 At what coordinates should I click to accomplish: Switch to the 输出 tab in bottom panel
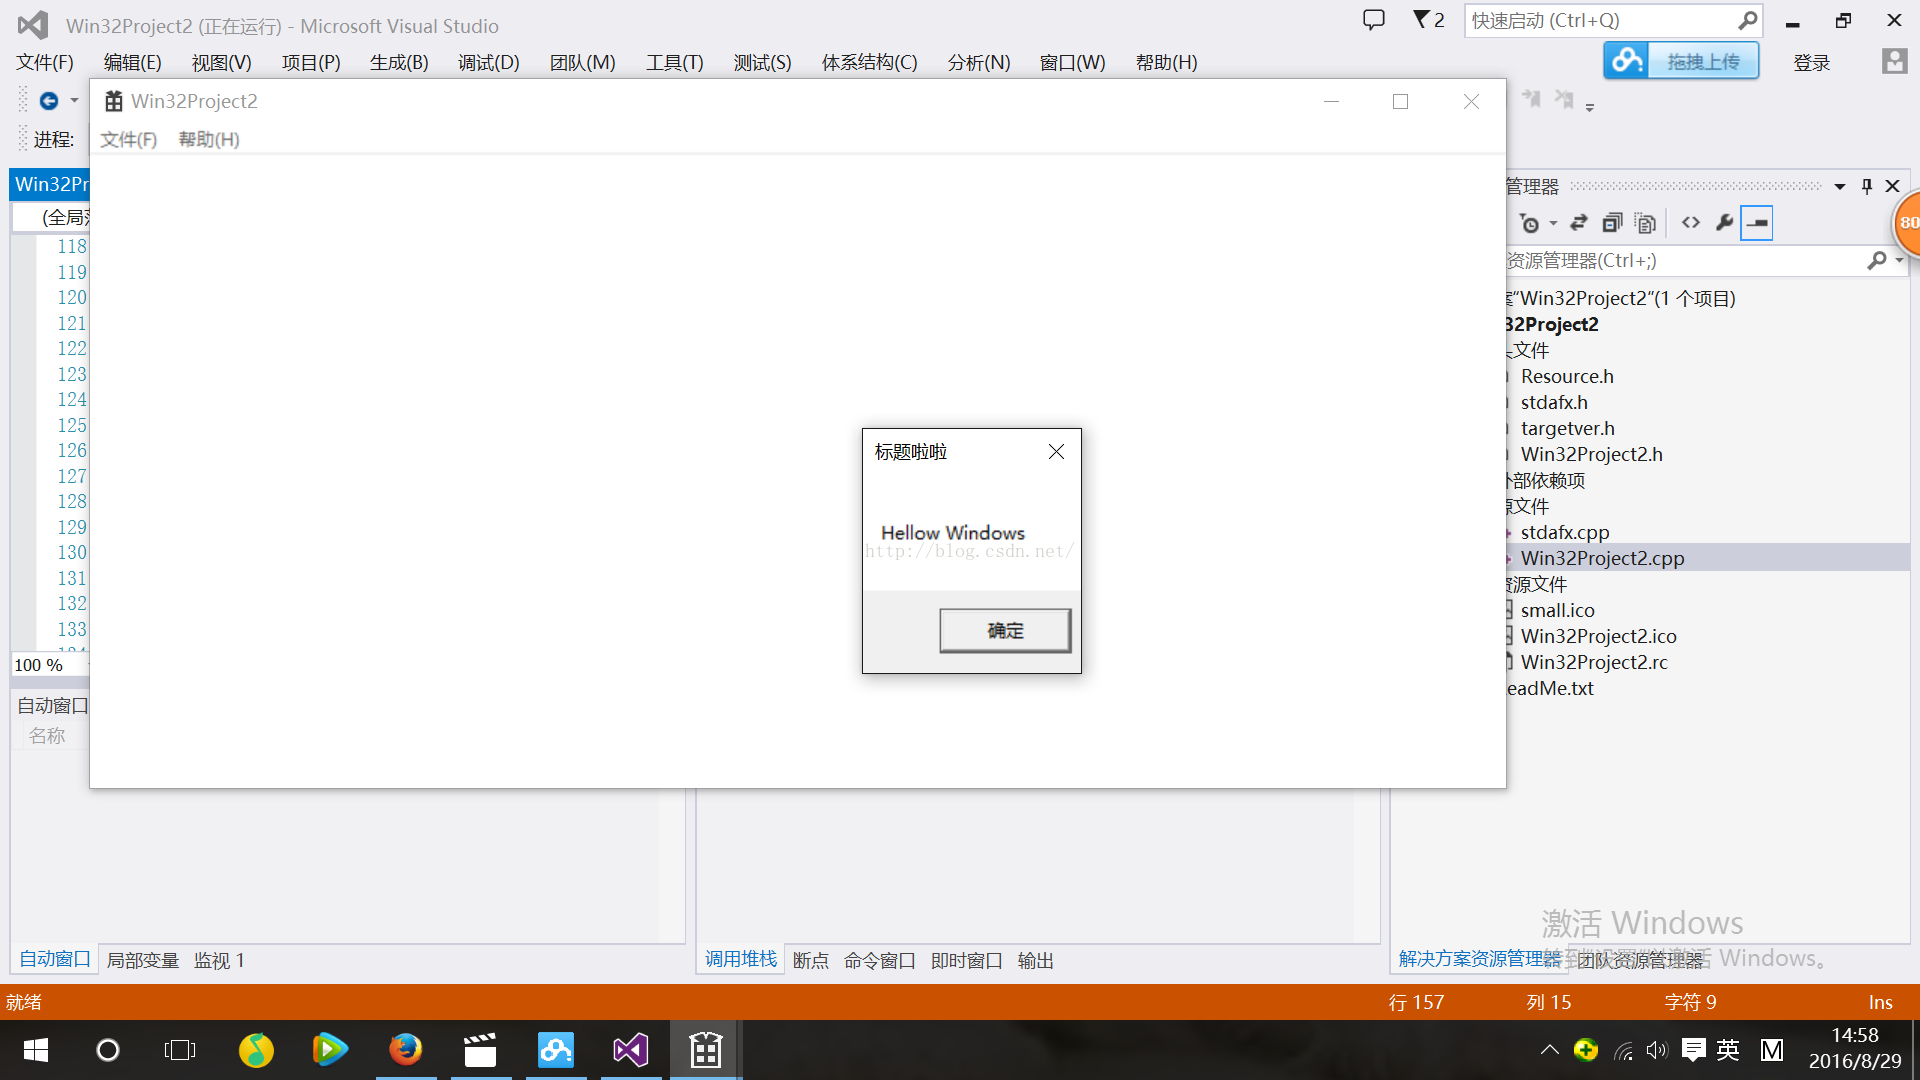click(x=1034, y=960)
